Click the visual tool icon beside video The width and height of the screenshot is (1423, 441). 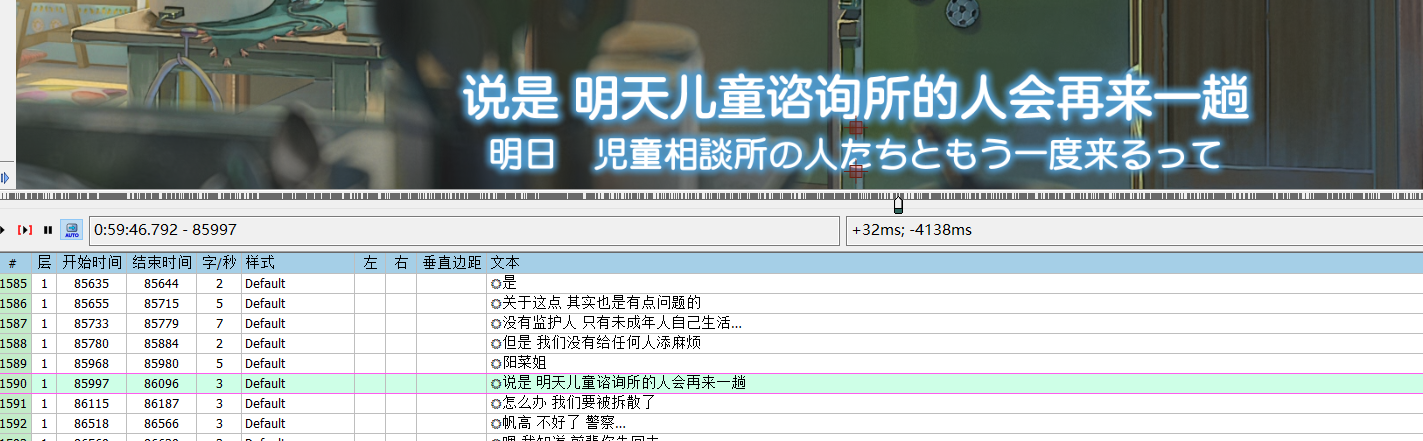coord(5,178)
